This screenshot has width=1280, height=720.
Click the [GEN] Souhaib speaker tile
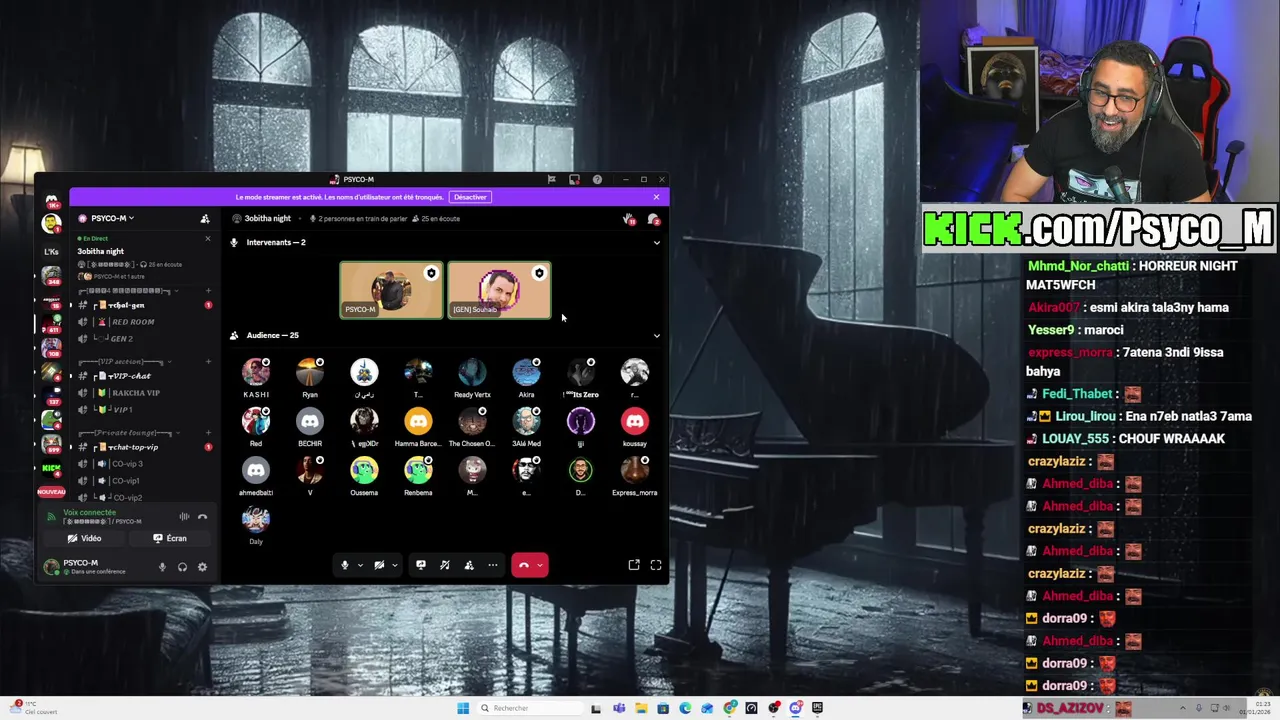pos(499,290)
